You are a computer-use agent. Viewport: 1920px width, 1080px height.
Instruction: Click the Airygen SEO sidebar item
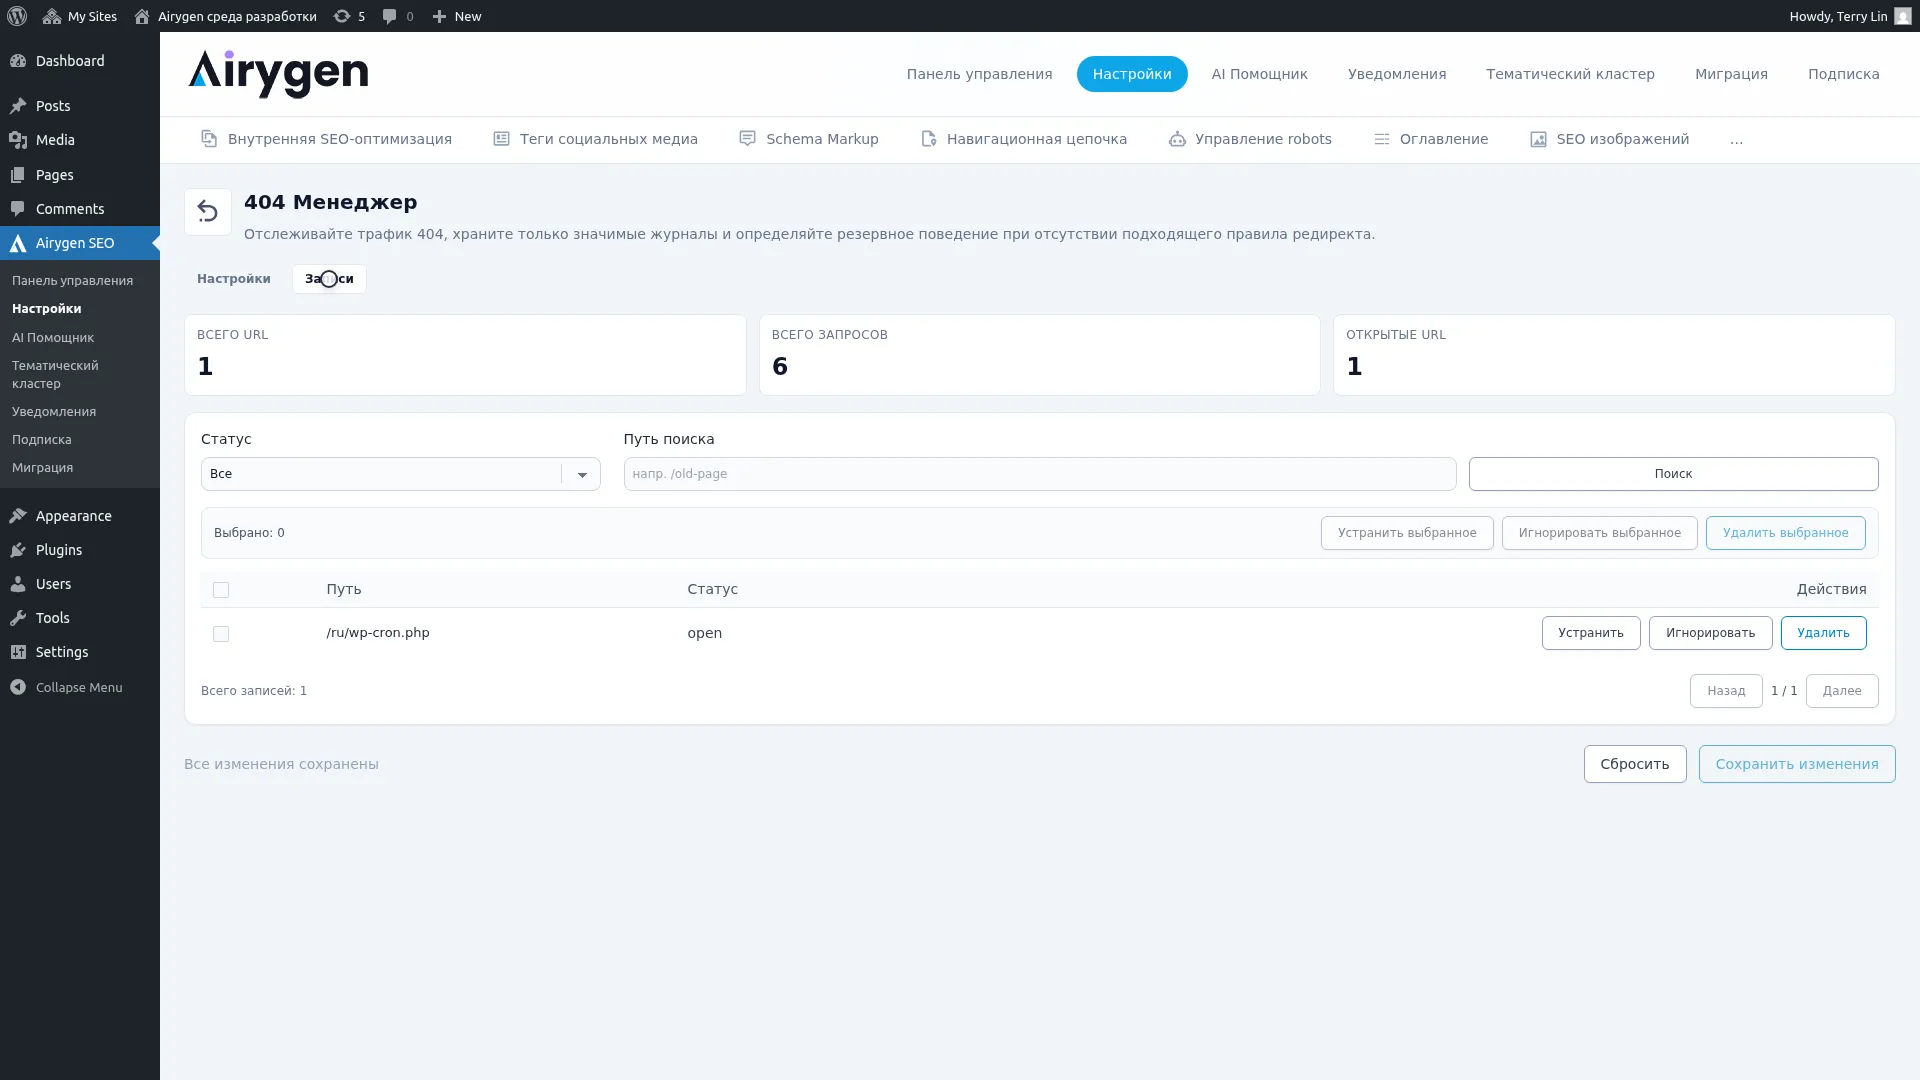tap(80, 243)
